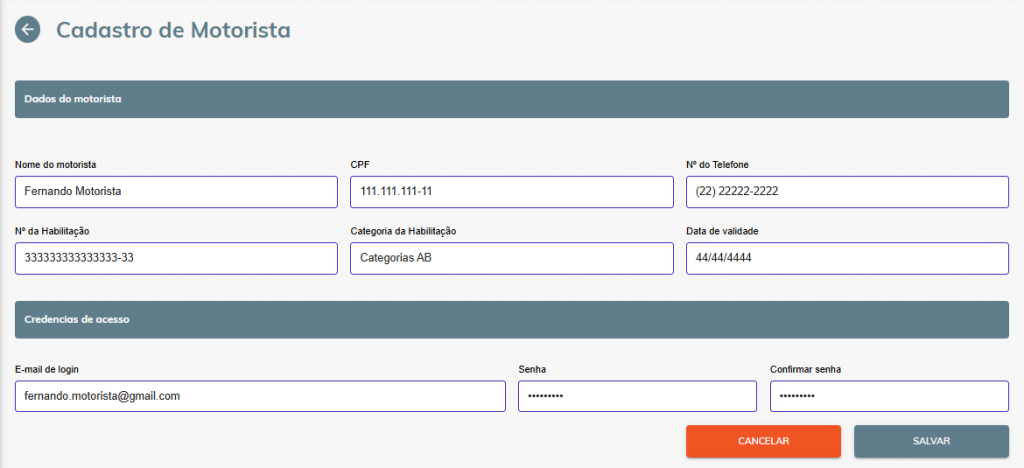Click the Nome do motorista input field
The width and height of the screenshot is (1024, 468).
coord(176,192)
